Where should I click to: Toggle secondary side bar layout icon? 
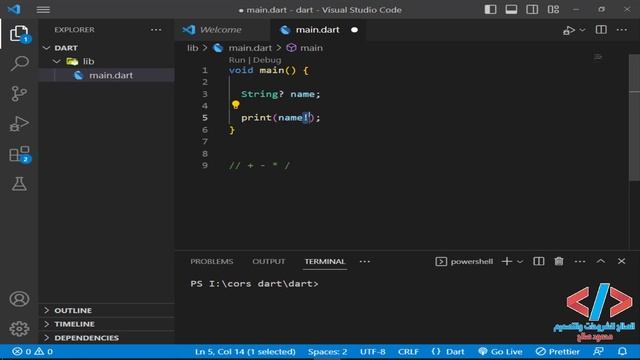(x=532, y=9)
